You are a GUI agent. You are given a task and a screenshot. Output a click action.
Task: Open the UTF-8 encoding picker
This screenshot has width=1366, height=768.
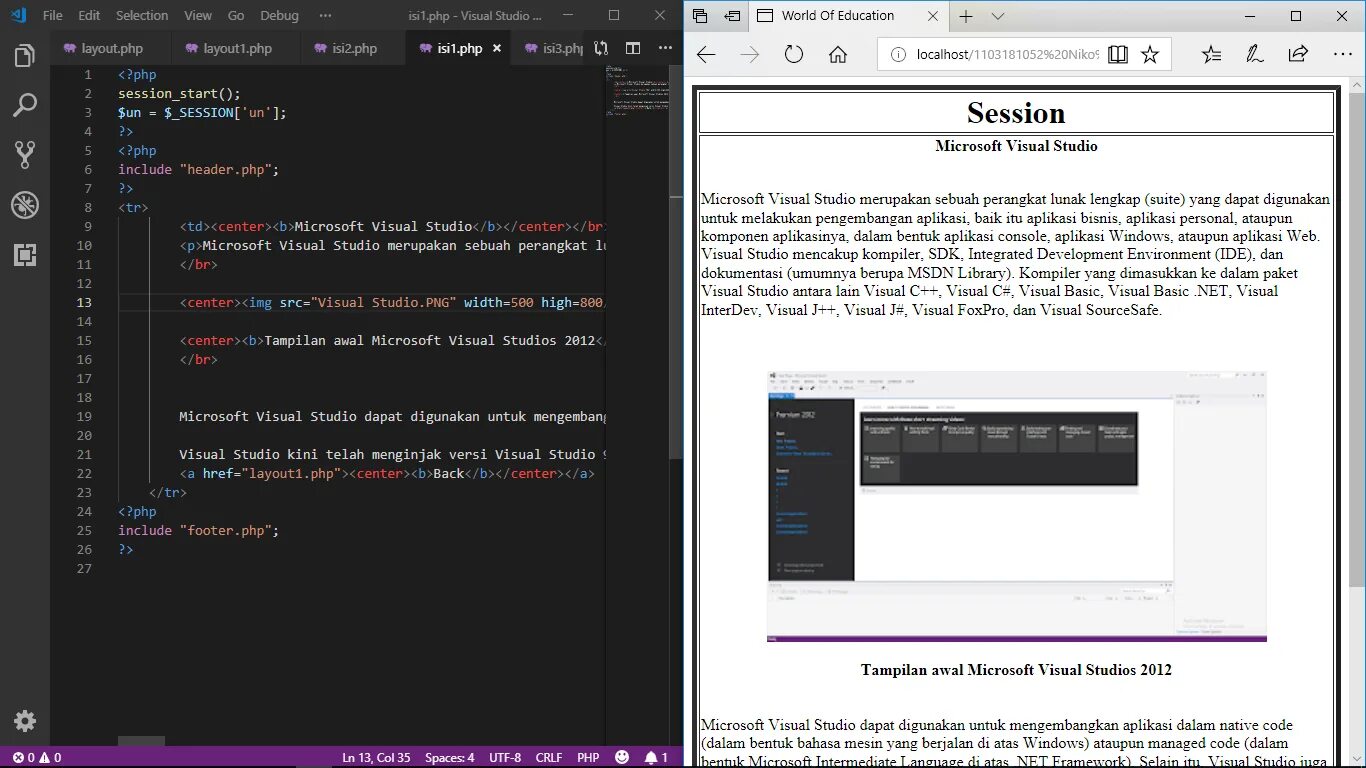click(505, 758)
